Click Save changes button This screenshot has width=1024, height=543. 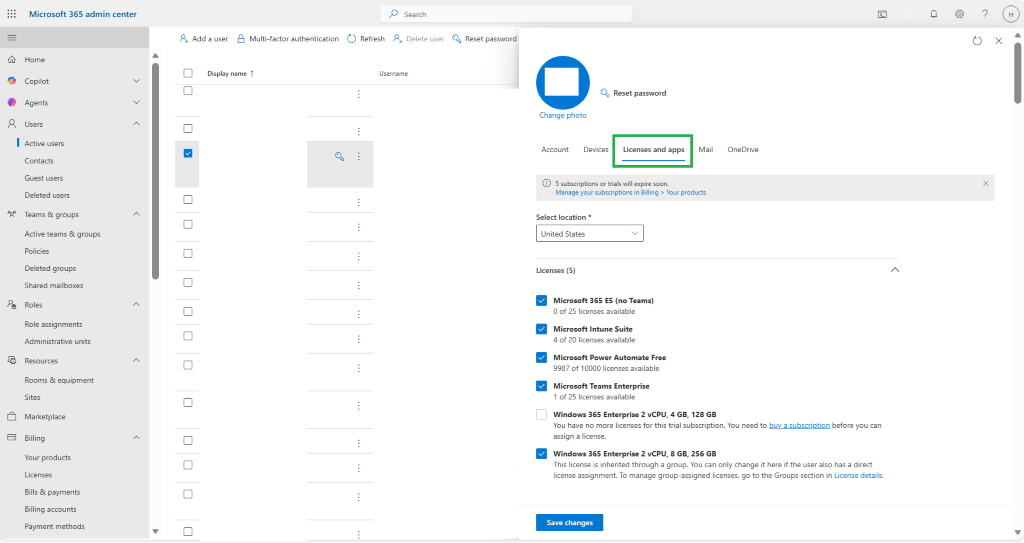coord(569,523)
